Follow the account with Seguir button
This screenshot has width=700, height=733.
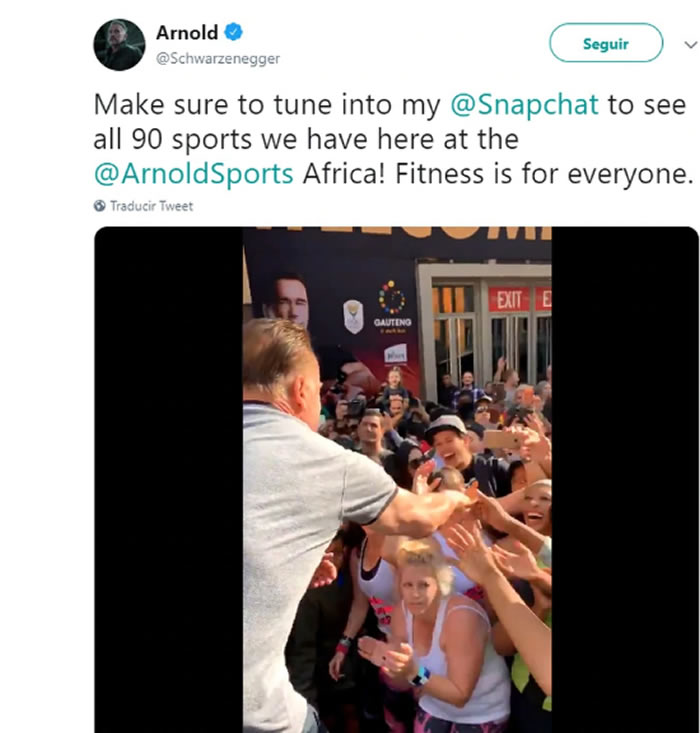[606, 43]
